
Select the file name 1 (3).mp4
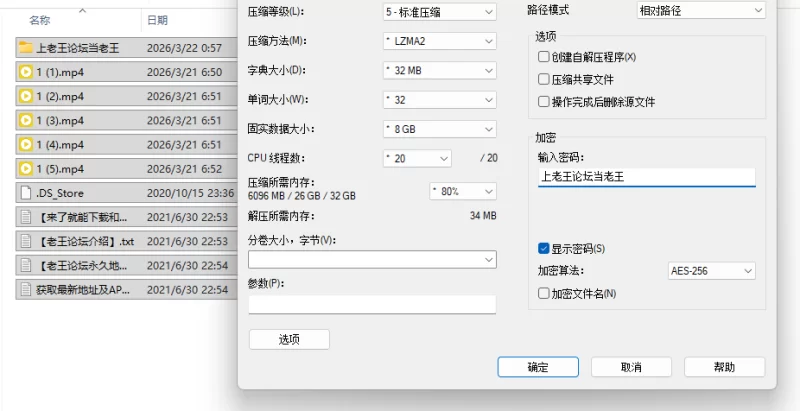click(x=60, y=121)
